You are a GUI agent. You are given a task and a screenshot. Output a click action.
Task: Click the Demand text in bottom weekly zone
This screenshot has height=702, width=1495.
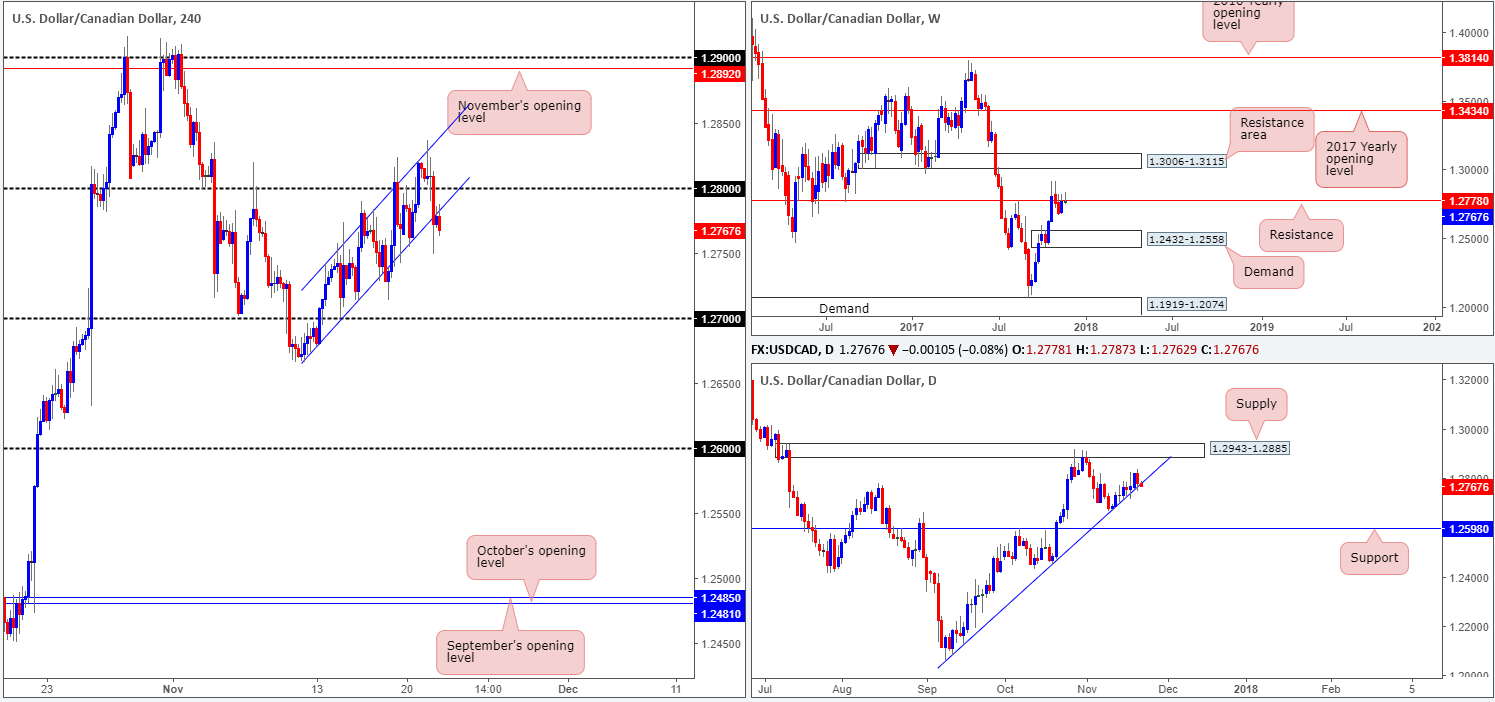click(843, 308)
